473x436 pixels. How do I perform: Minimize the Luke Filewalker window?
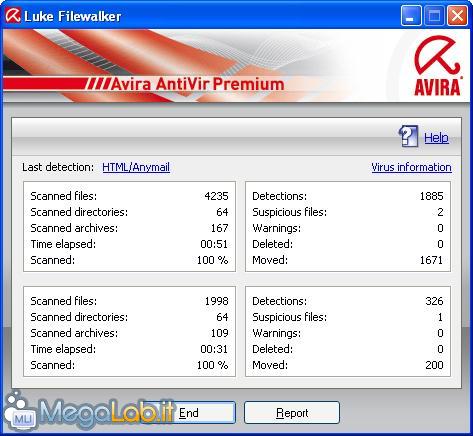tap(410, 16)
